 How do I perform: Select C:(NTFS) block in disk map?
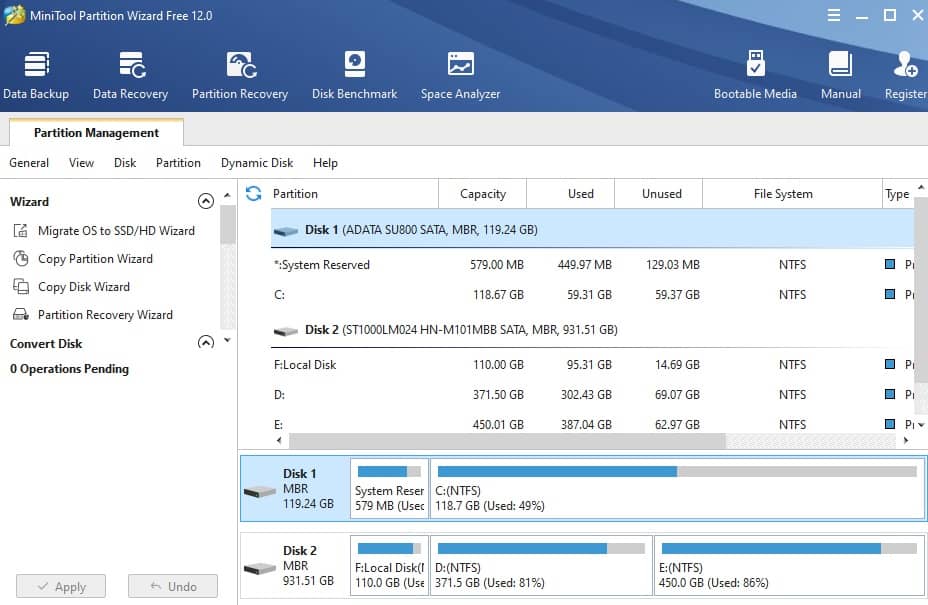[x=678, y=488]
